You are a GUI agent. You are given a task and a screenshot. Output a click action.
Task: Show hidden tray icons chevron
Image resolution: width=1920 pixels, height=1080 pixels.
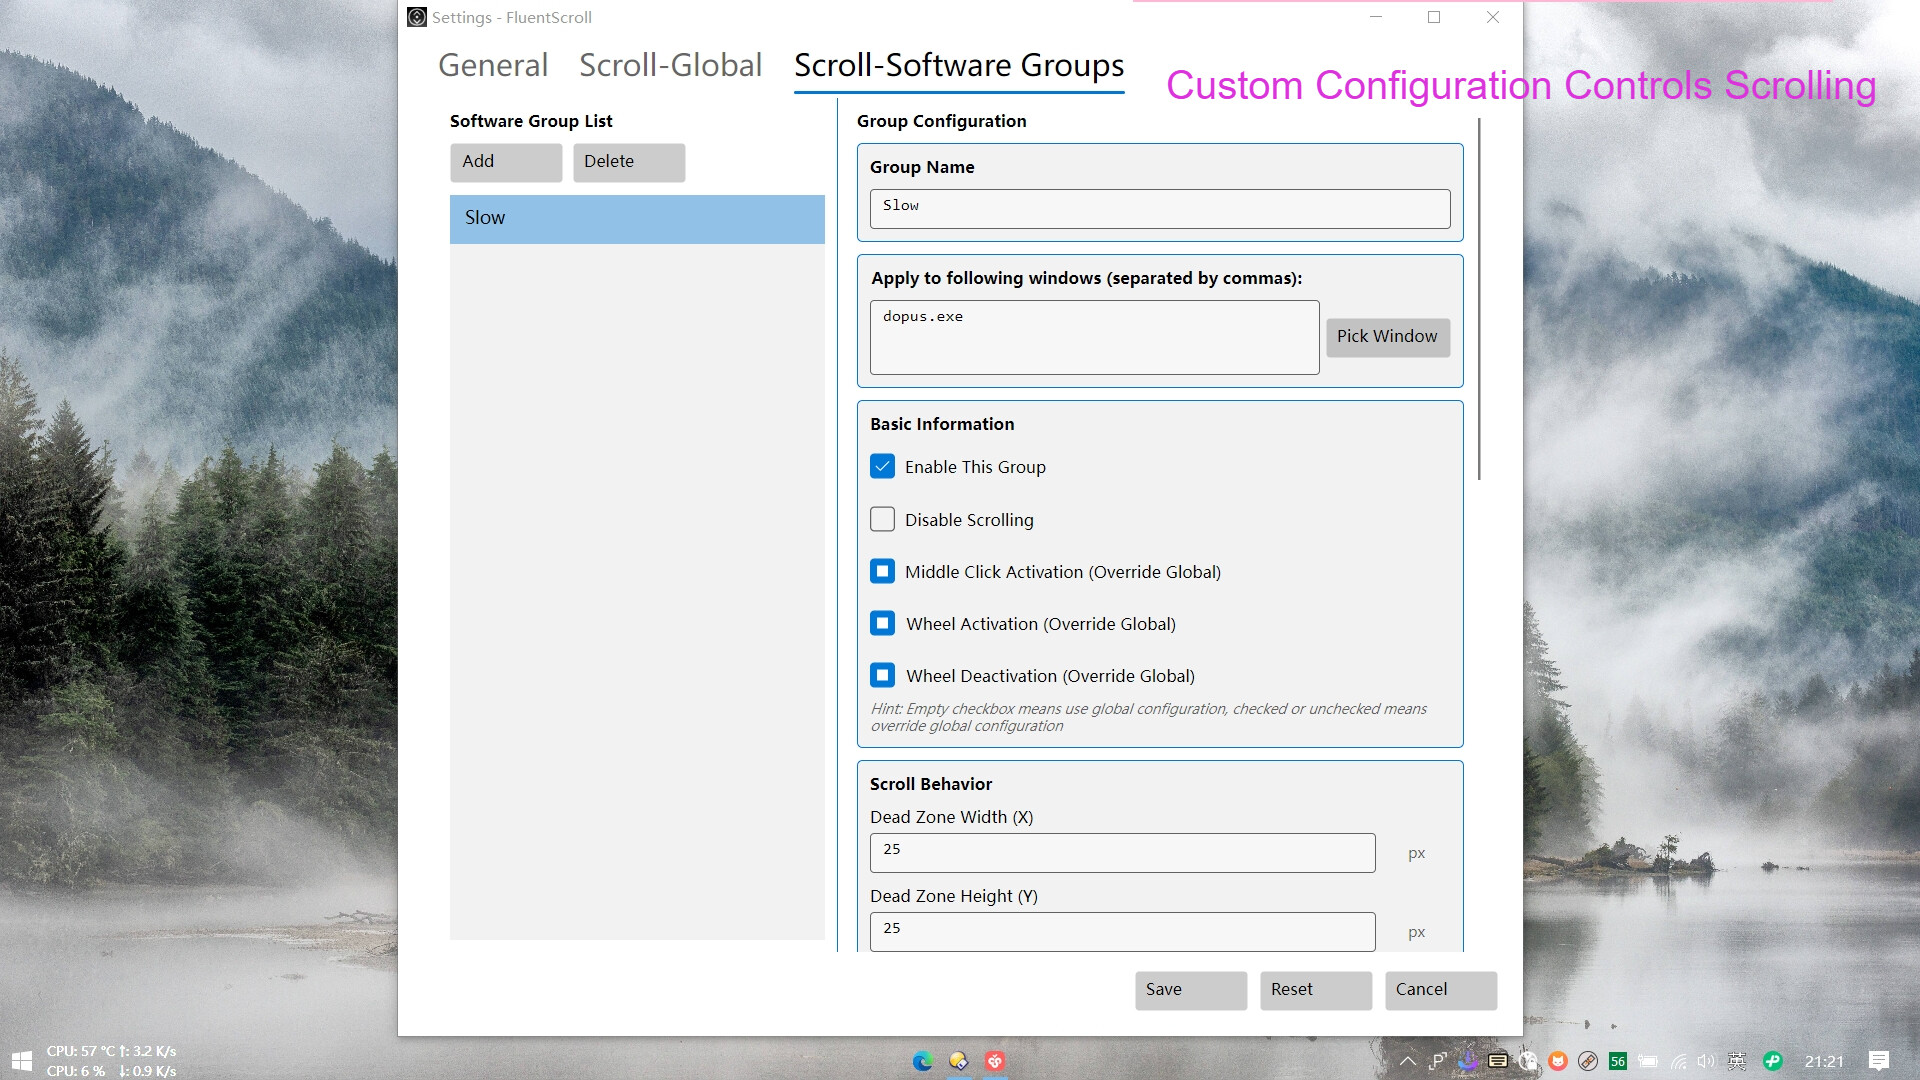pos(1407,1061)
